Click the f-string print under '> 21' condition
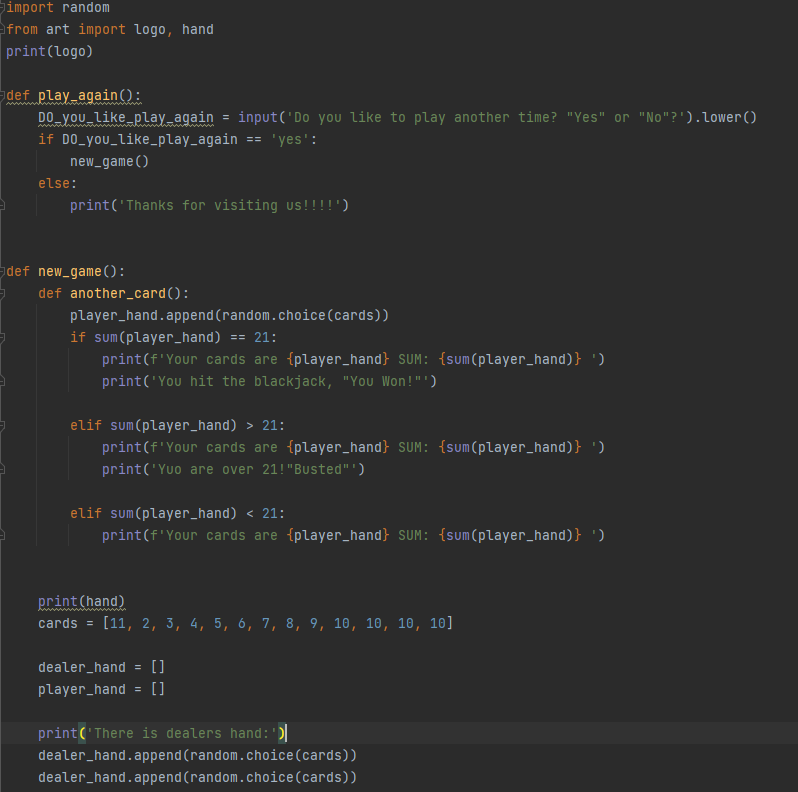This screenshot has height=792, width=798. (353, 448)
